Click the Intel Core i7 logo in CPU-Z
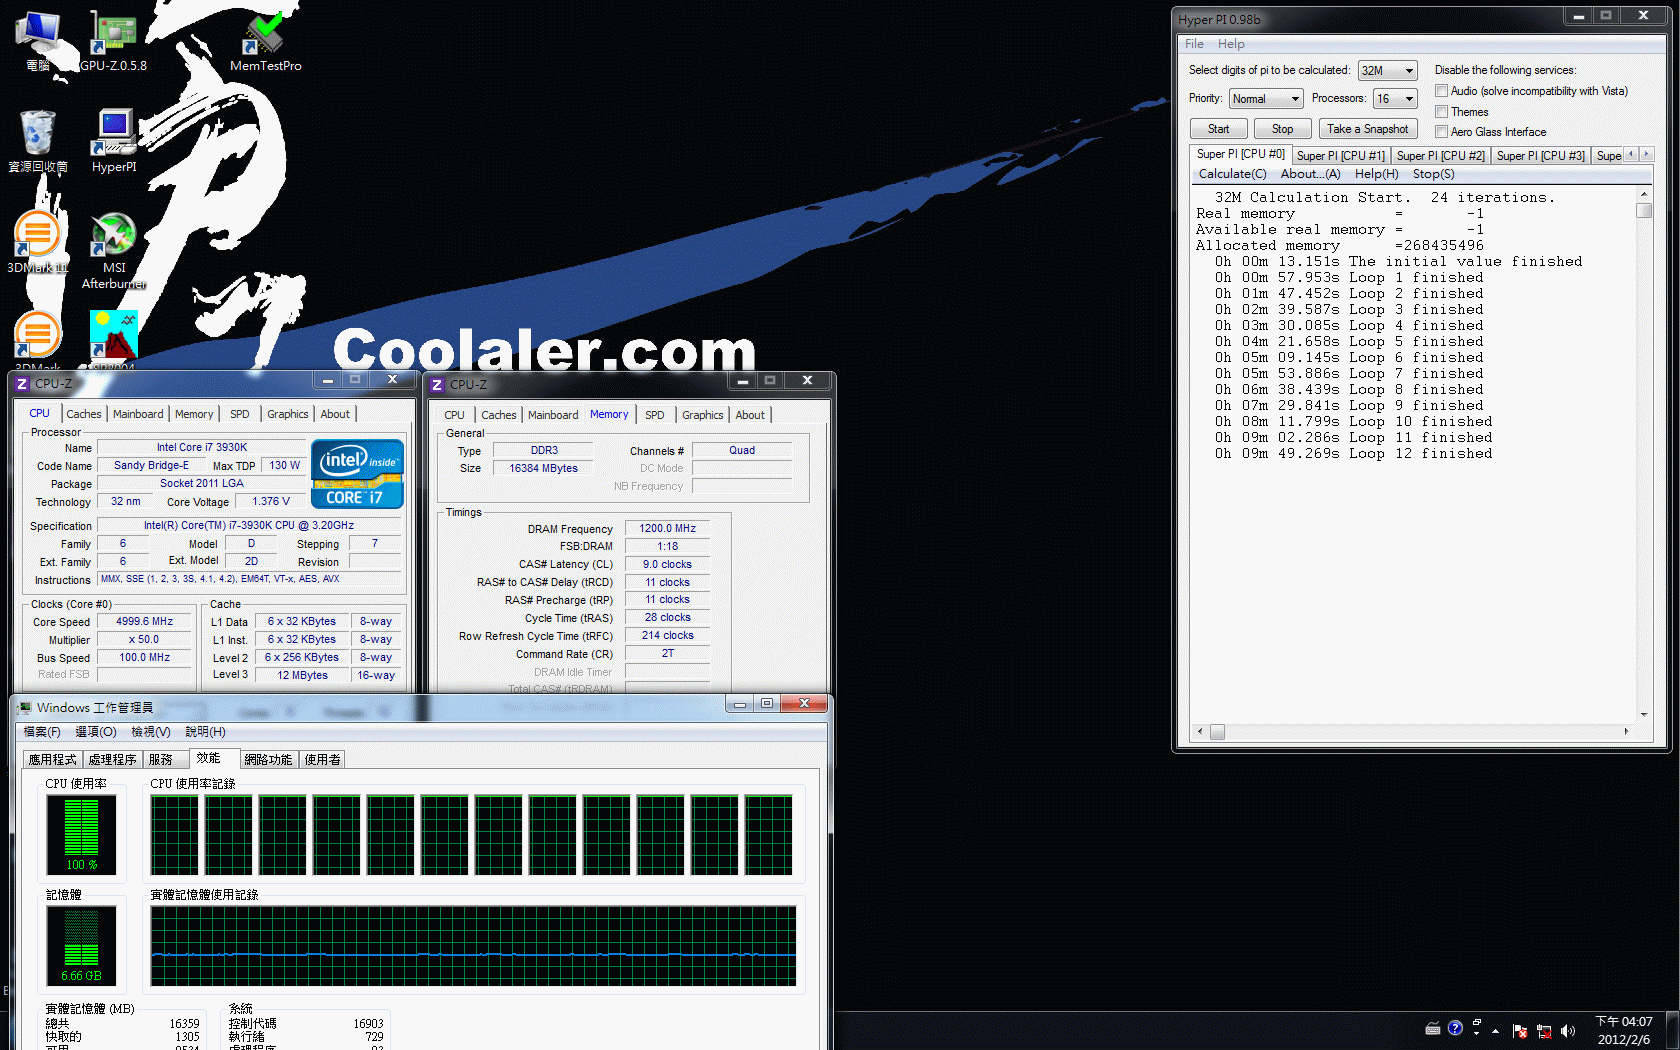Viewport: 1680px width, 1050px height. (357, 474)
